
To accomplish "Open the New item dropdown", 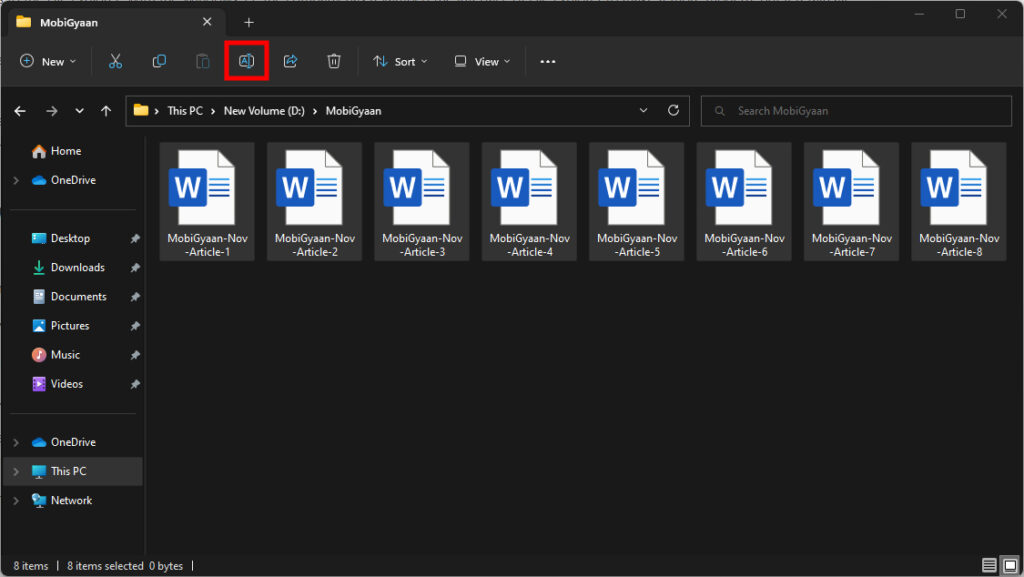I will point(48,61).
